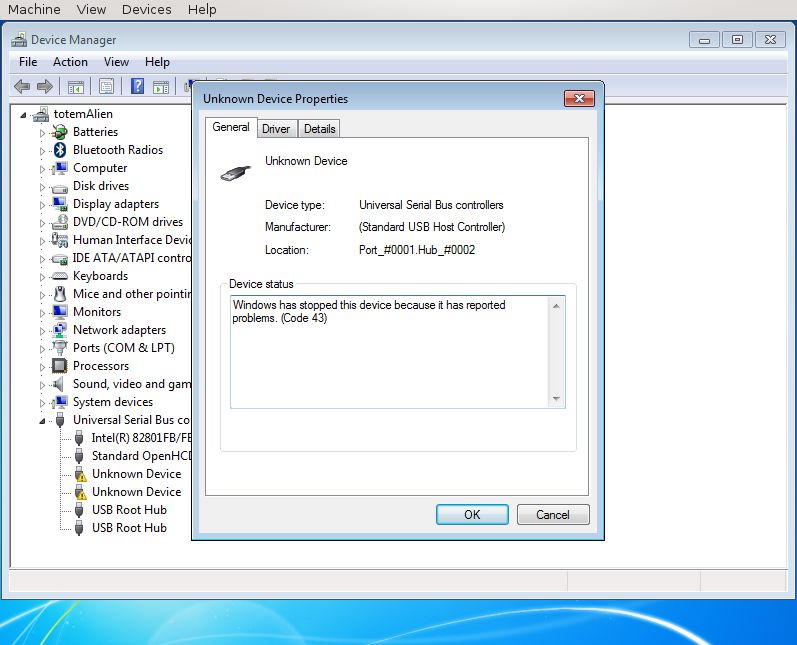Click the Forward arrow toolbar icon
This screenshot has width=797, height=645.
45,86
